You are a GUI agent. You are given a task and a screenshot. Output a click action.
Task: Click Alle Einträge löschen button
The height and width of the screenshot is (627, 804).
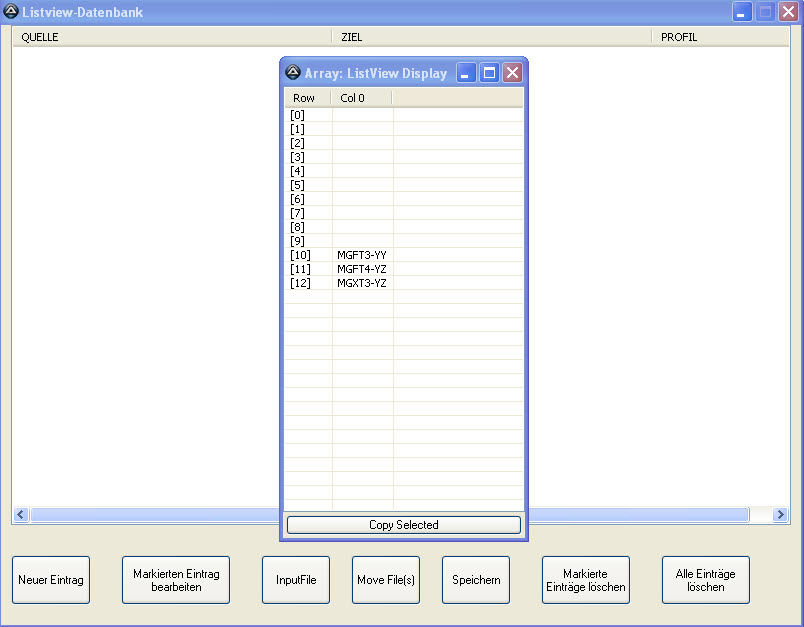point(706,580)
